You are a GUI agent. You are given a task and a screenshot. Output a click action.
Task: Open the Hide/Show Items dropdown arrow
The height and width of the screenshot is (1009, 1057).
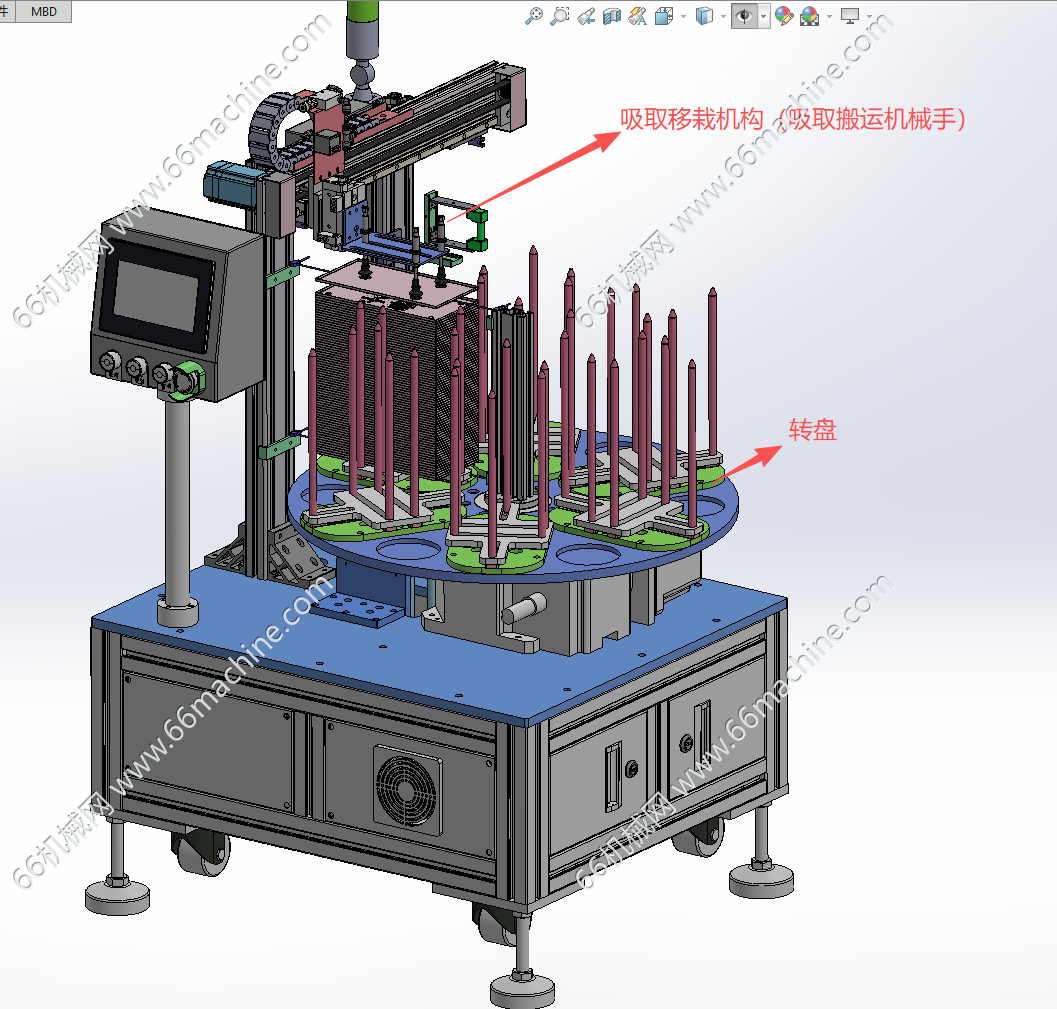764,16
